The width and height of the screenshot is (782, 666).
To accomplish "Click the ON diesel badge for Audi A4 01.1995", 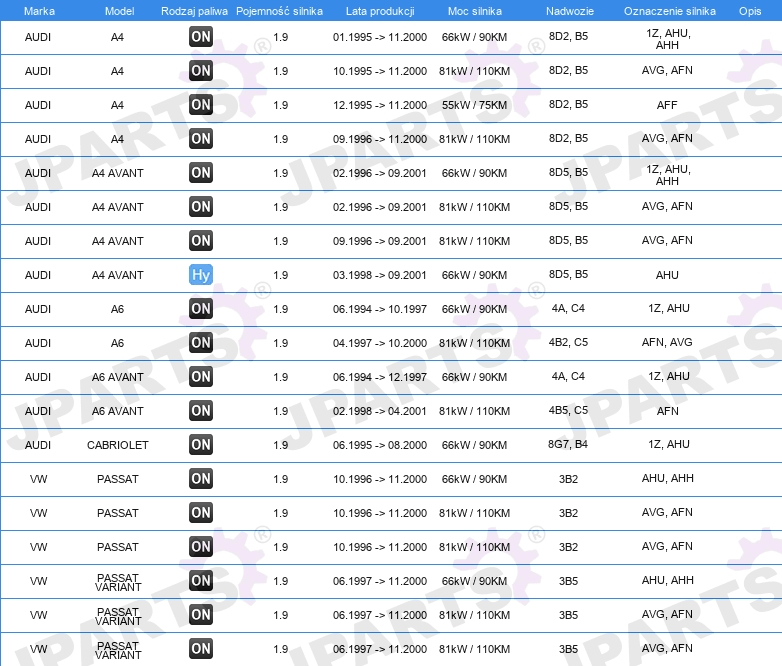I will pyautogui.click(x=200, y=36).
